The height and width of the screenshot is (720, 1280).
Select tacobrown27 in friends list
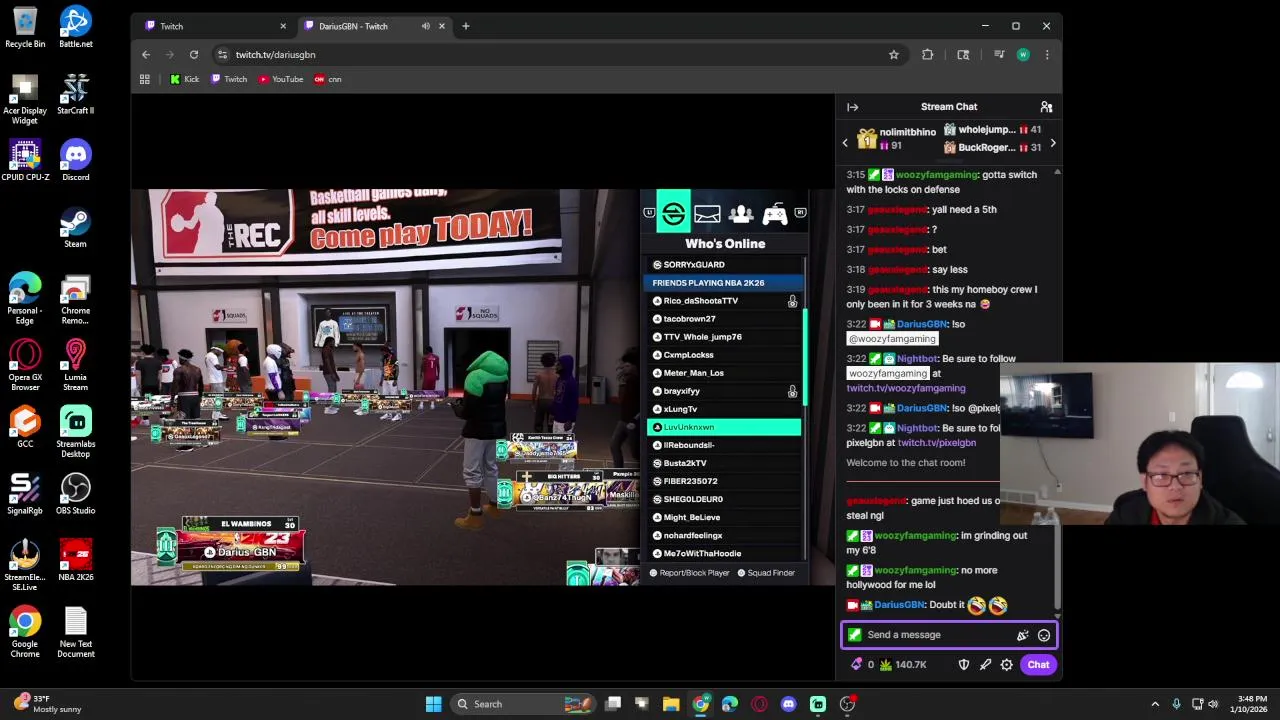coord(725,319)
